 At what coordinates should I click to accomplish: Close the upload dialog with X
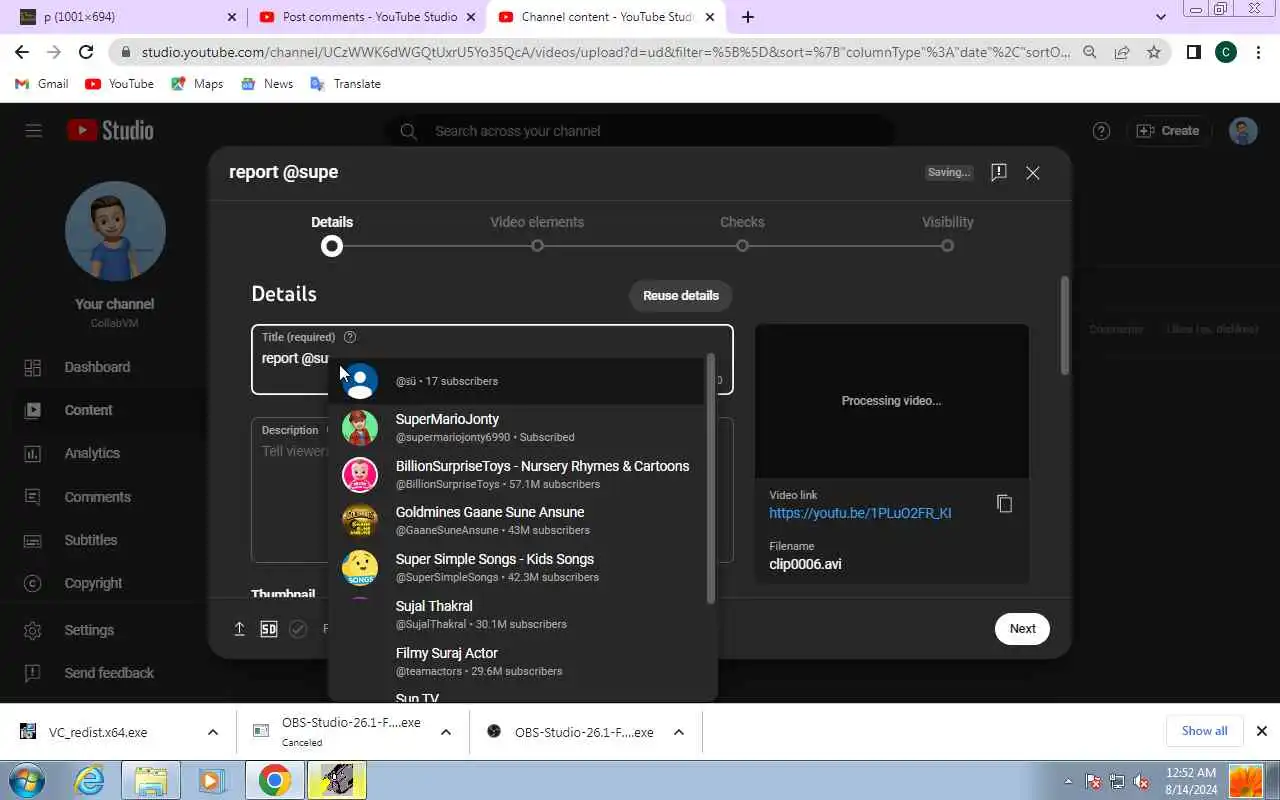(x=1033, y=172)
